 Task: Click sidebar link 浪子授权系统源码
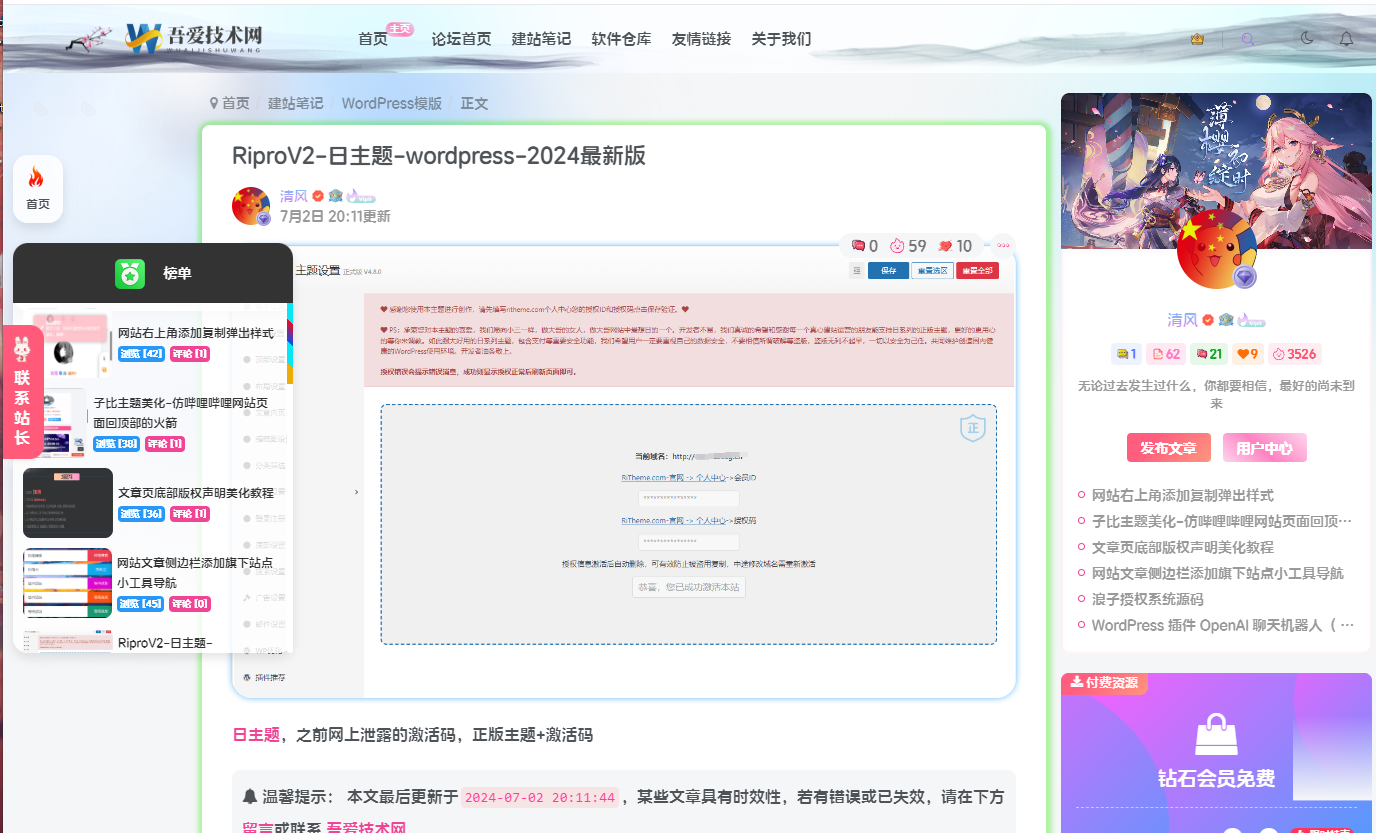[x=1148, y=599]
